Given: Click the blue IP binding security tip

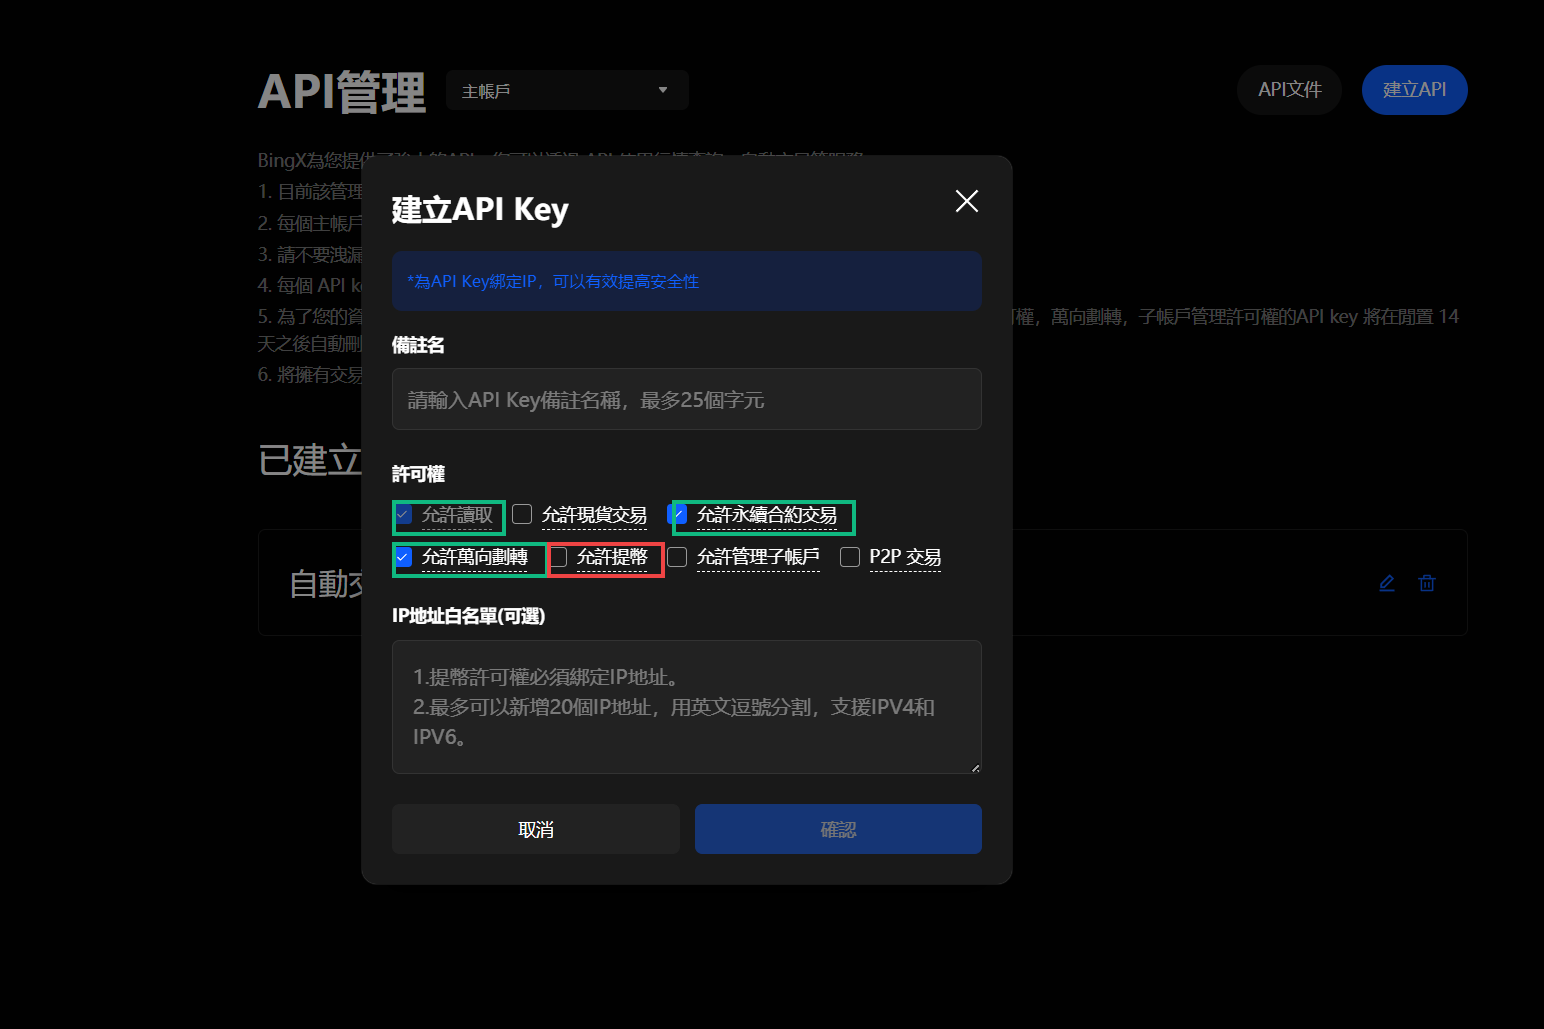Looking at the screenshot, I should click(x=687, y=281).
